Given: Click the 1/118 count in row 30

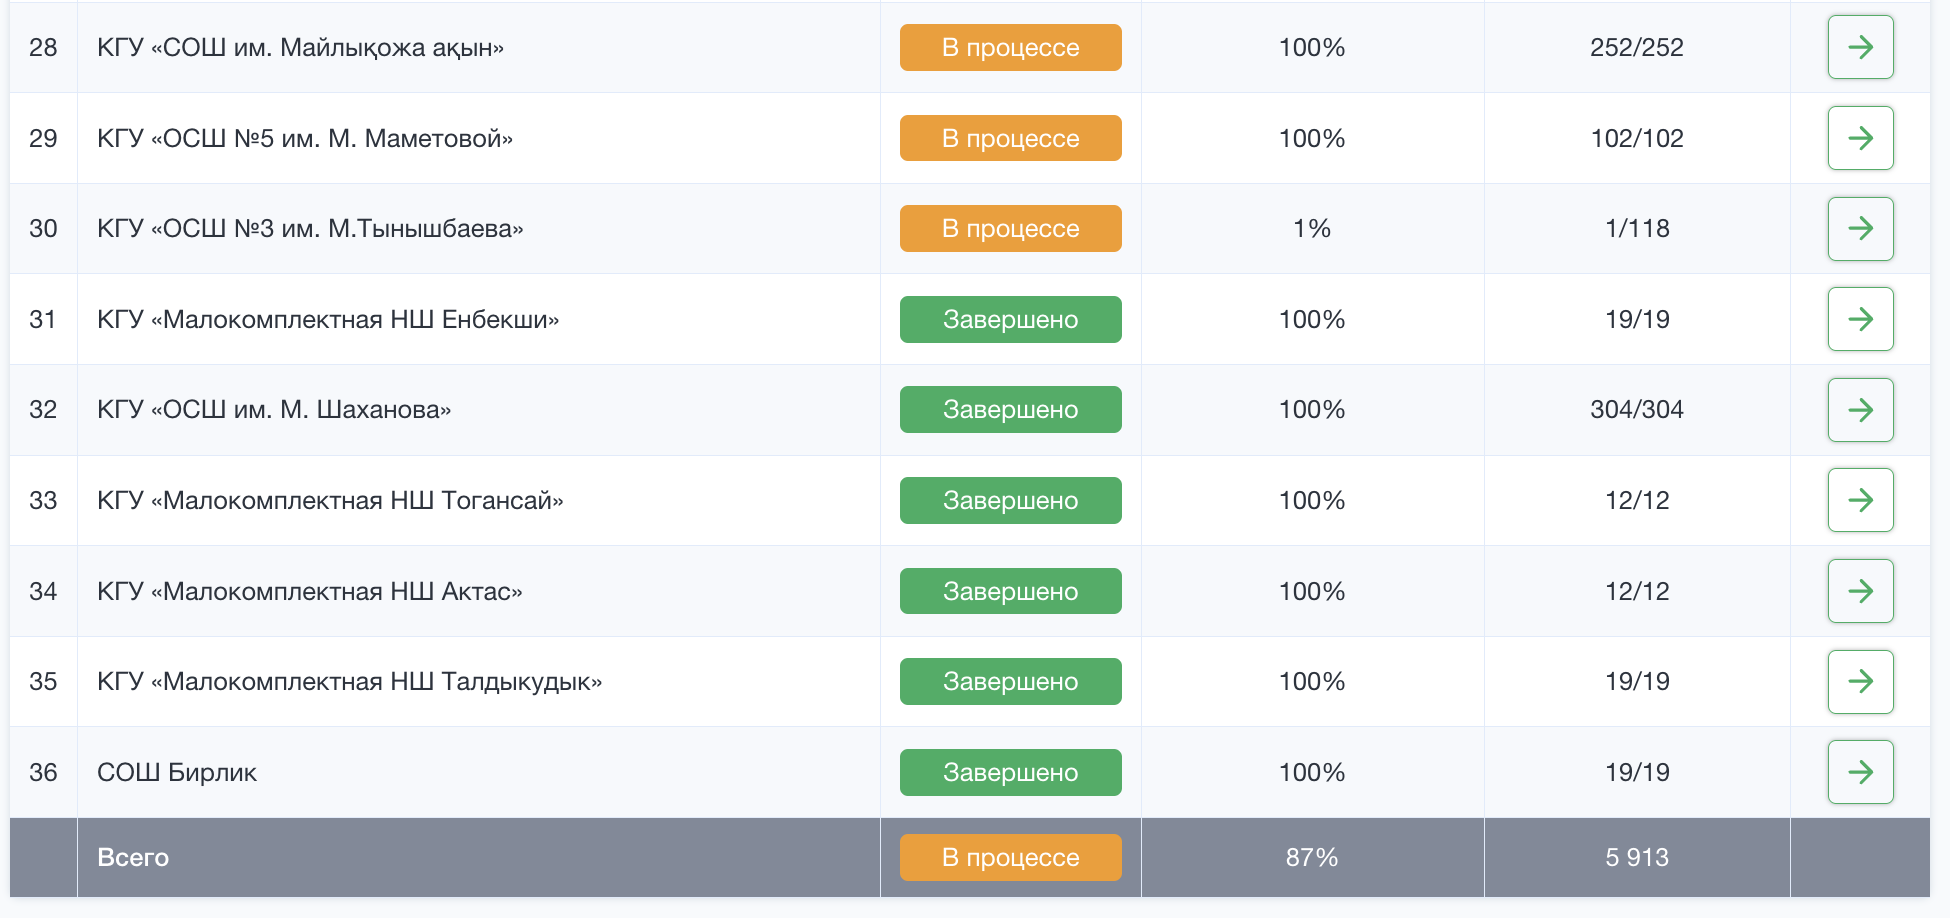Looking at the screenshot, I should 1637,229.
